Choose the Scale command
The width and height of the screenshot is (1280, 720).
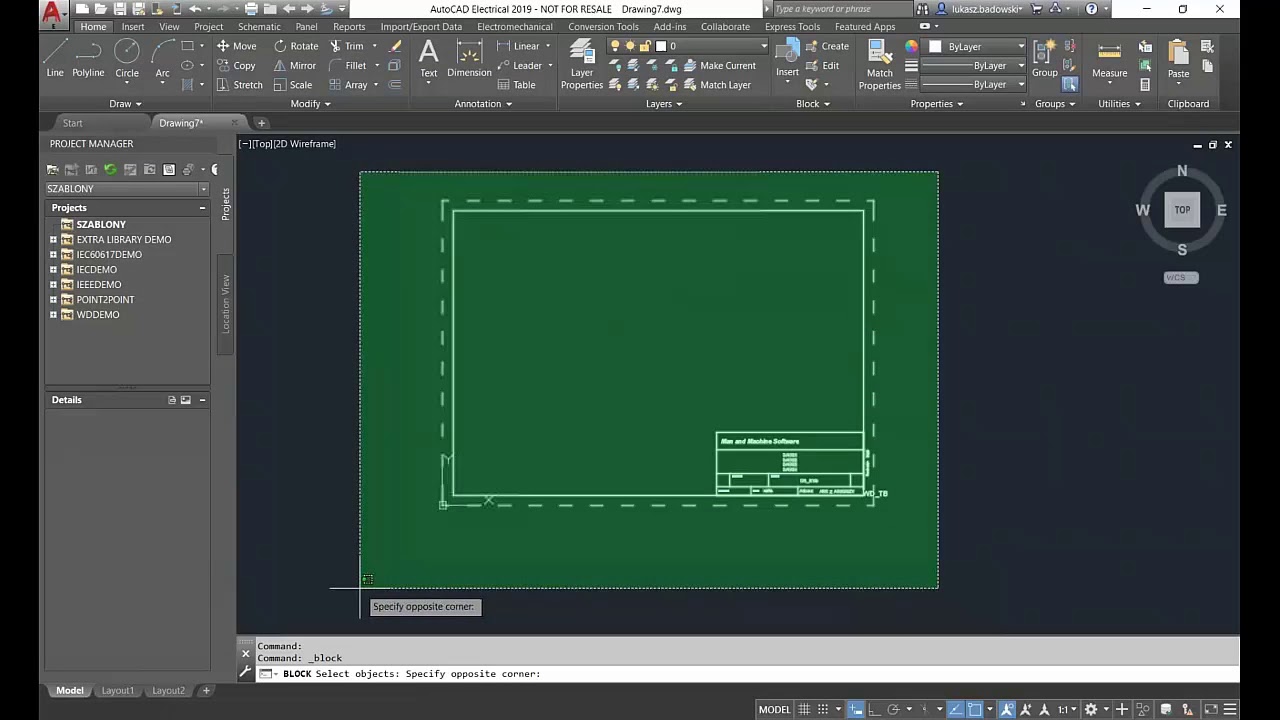pyautogui.click(x=293, y=85)
